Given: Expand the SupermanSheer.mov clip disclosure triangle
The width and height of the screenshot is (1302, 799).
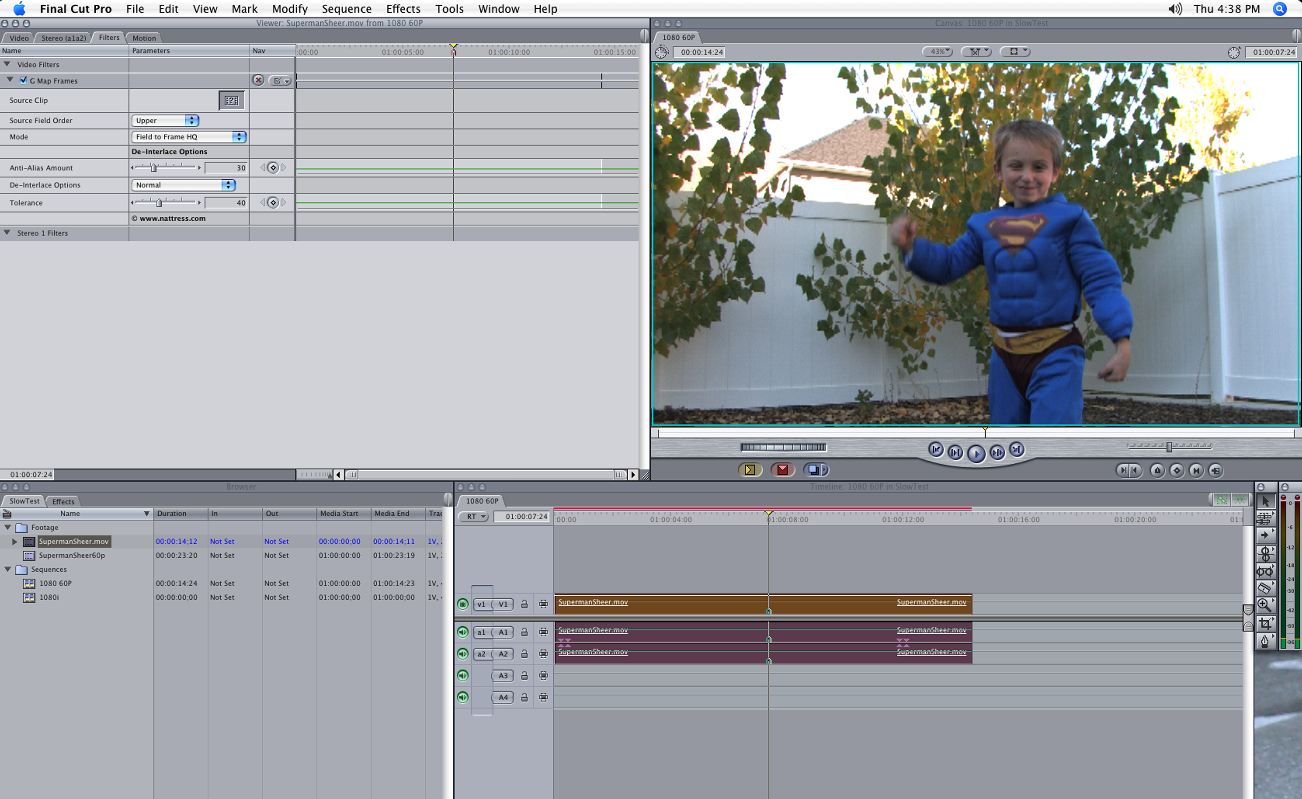Looking at the screenshot, I should pos(15,541).
